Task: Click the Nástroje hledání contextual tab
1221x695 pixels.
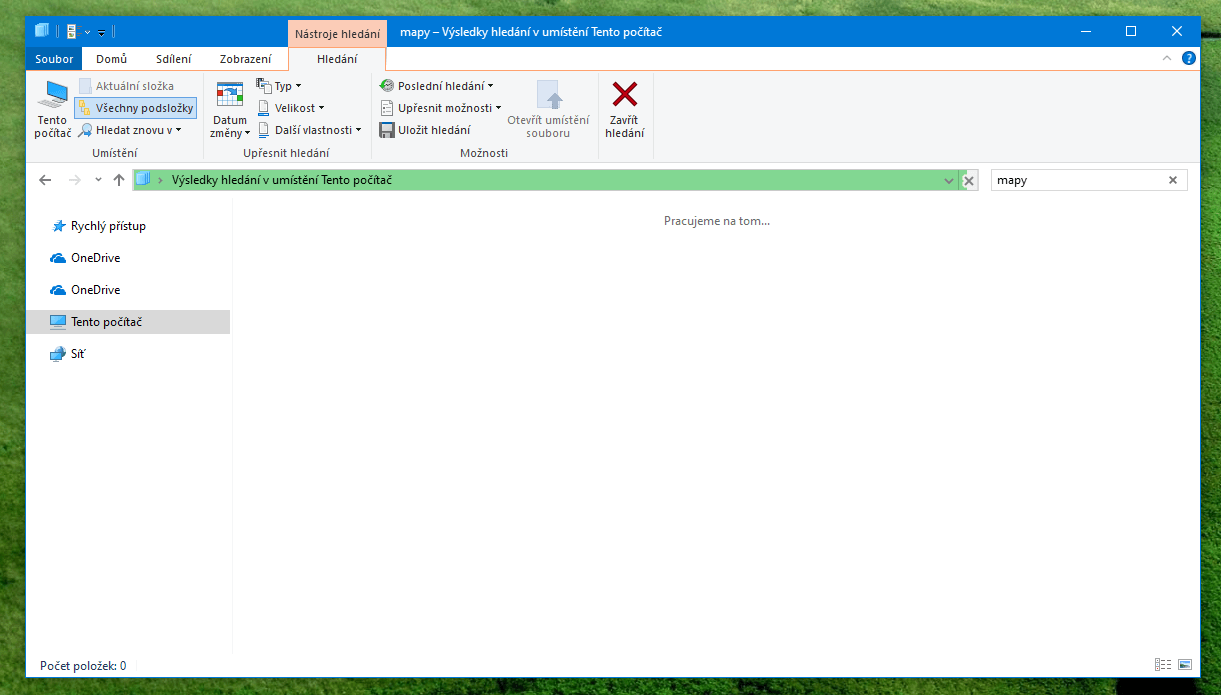Action: point(337,33)
